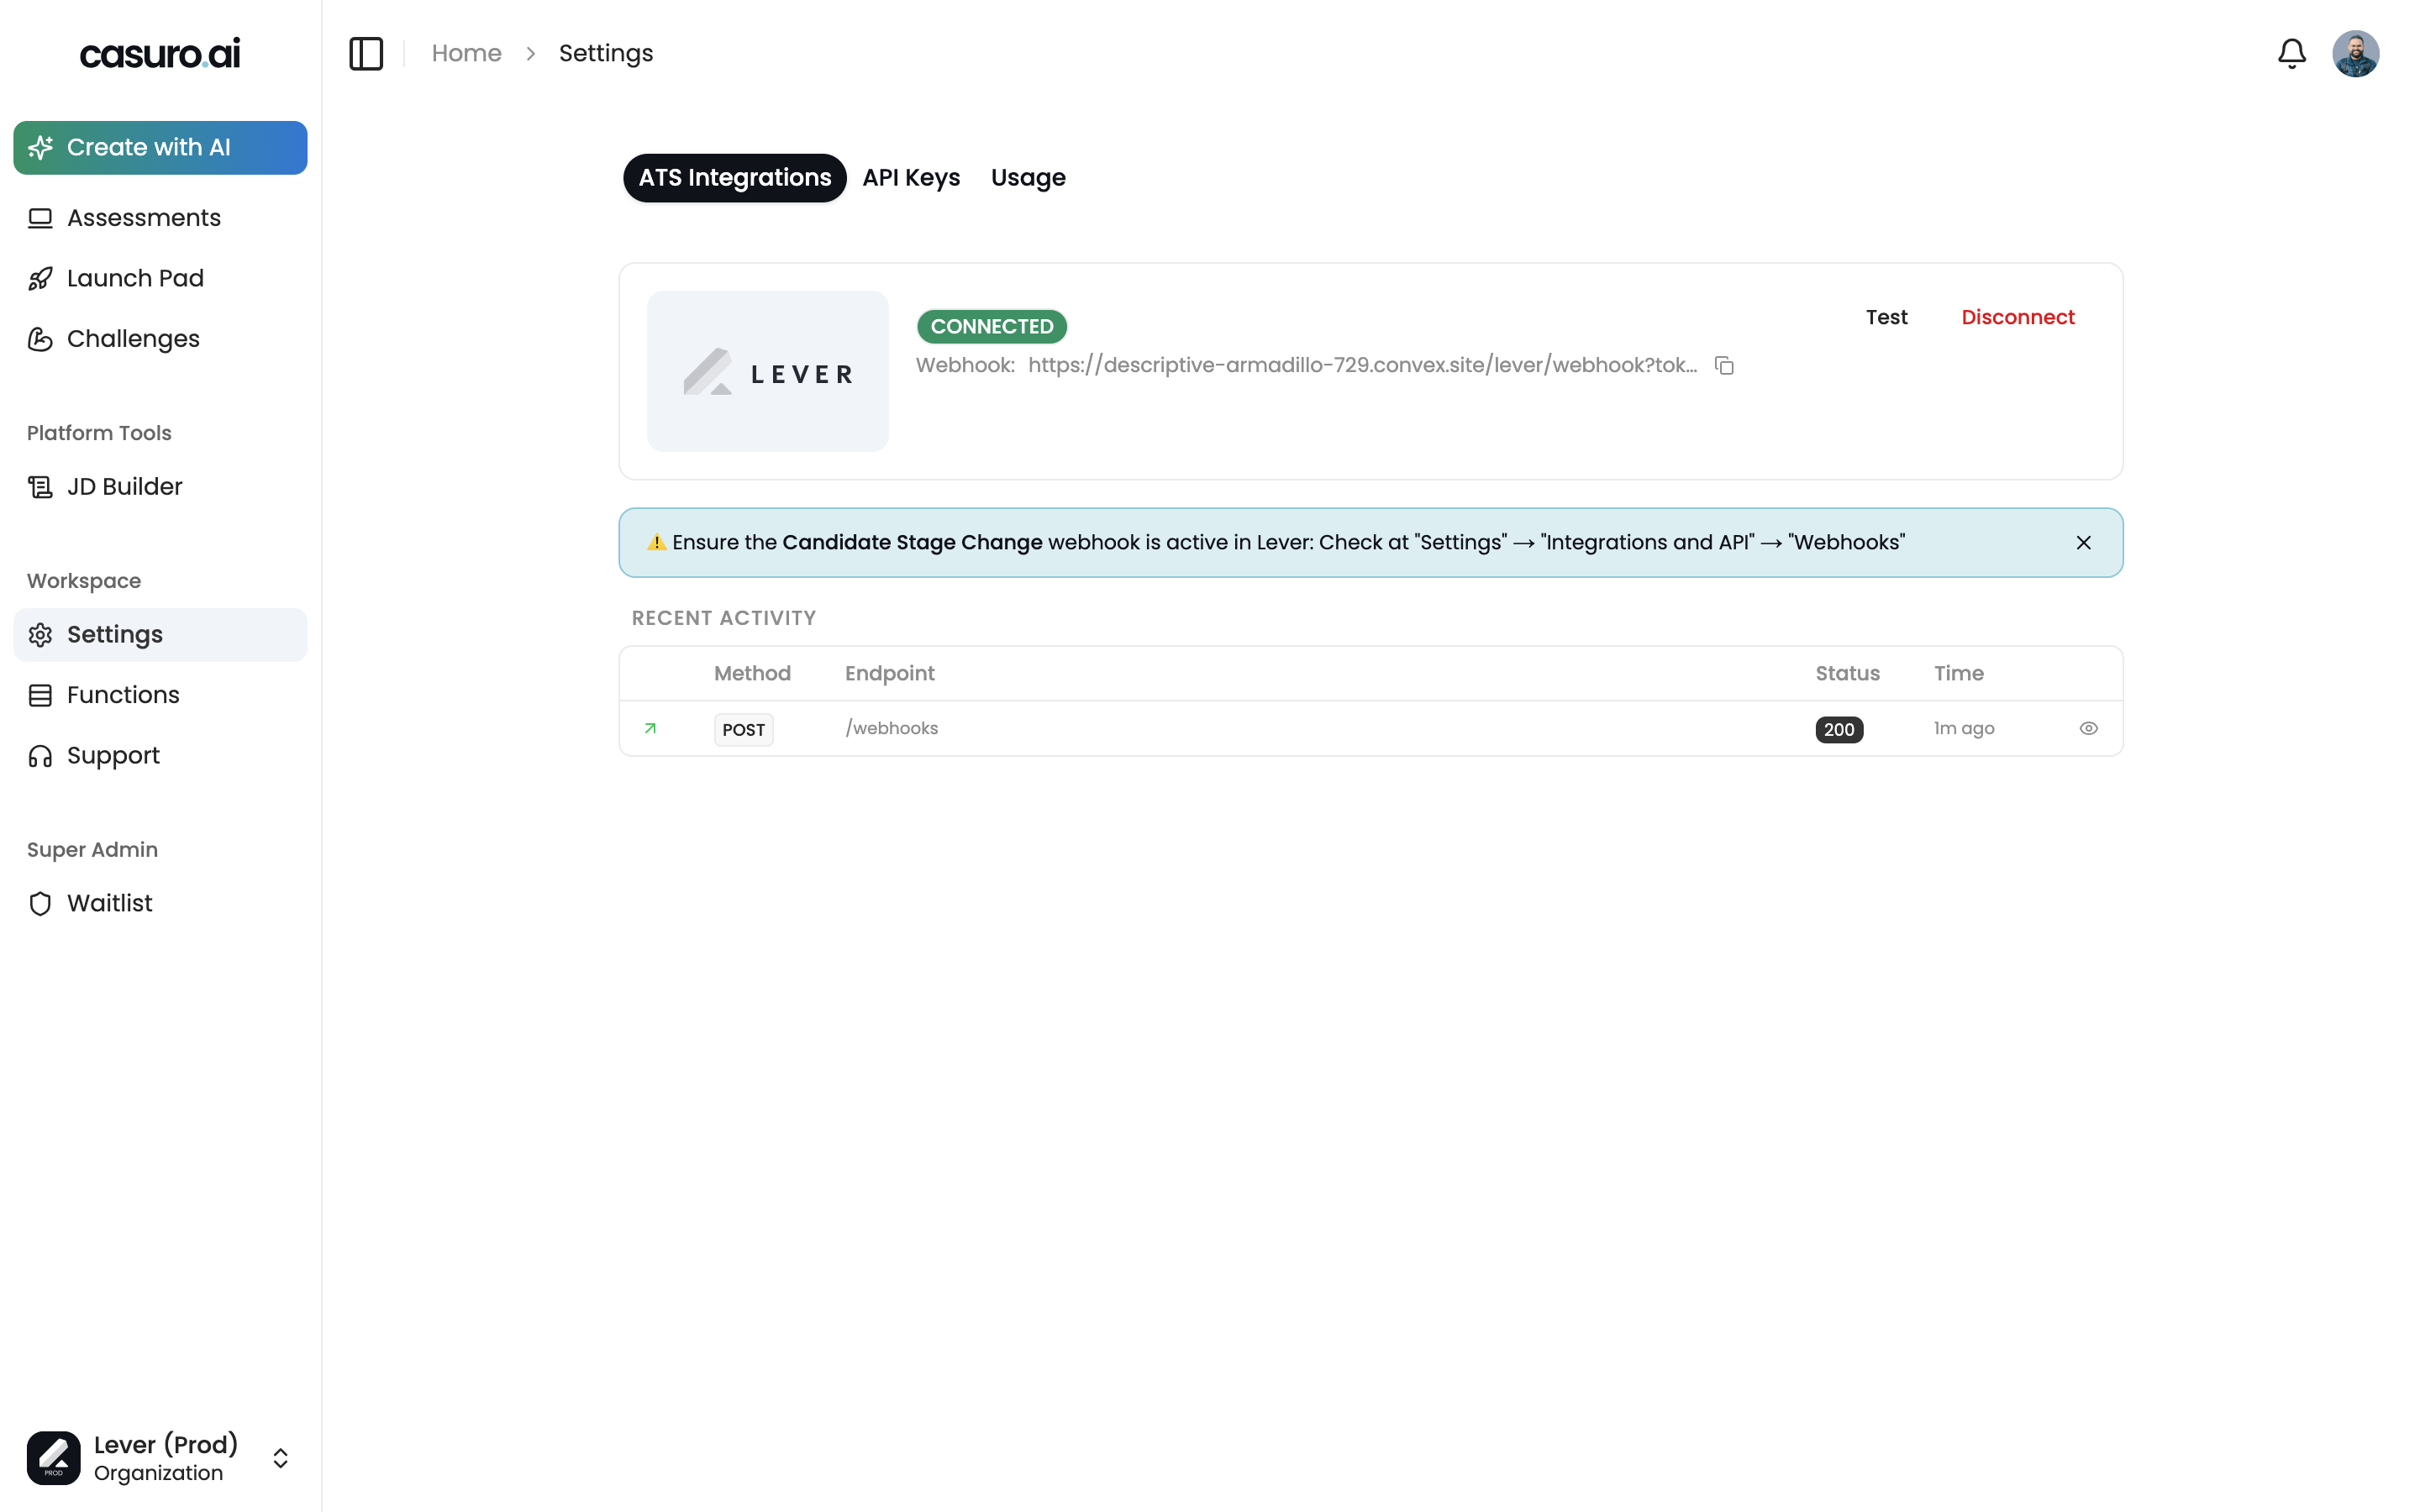The height and width of the screenshot is (1512, 2420).
Task: Click Create with AI button
Action: tap(160, 148)
